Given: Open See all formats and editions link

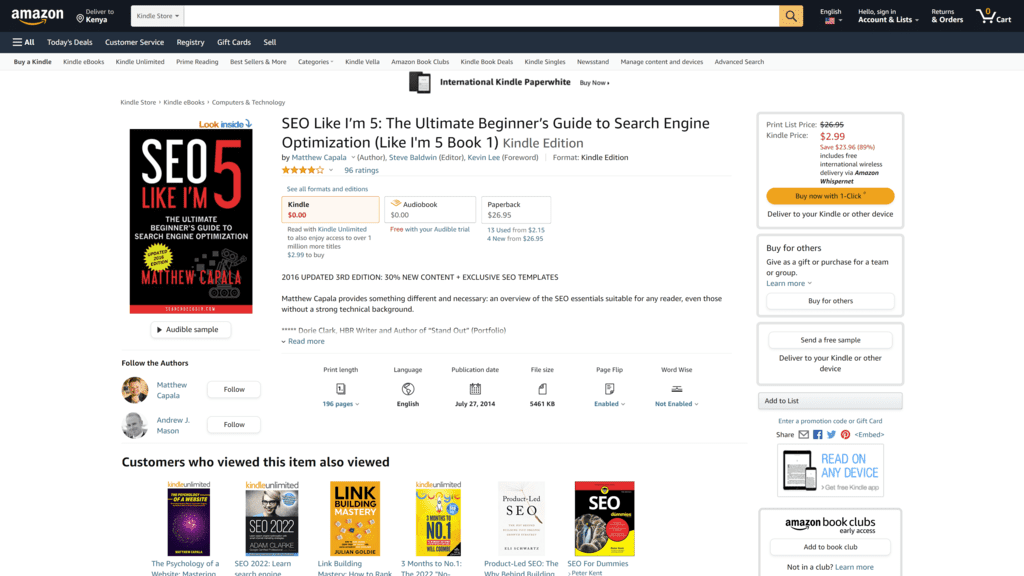Looking at the screenshot, I should [x=327, y=189].
